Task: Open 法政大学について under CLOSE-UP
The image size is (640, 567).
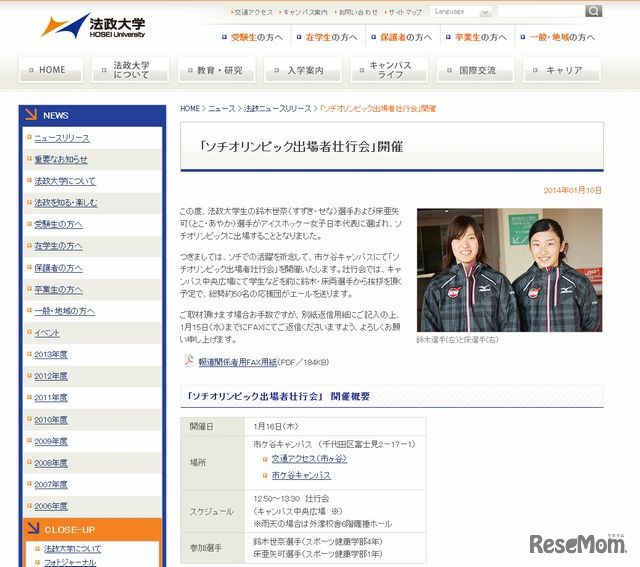Action: tap(73, 549)
